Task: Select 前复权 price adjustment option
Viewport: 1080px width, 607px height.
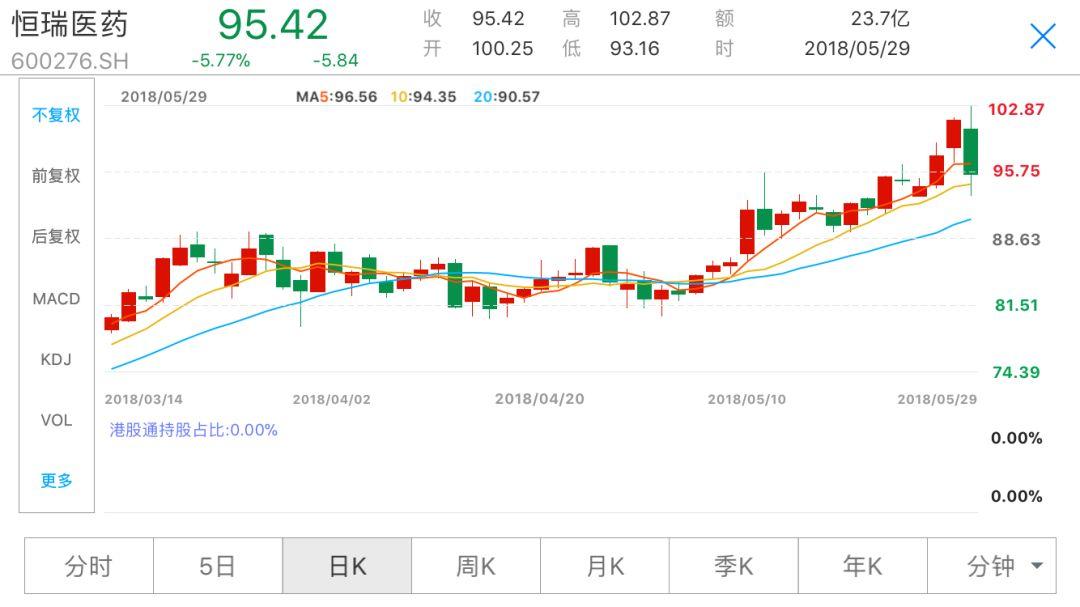Action: [56, 176]
